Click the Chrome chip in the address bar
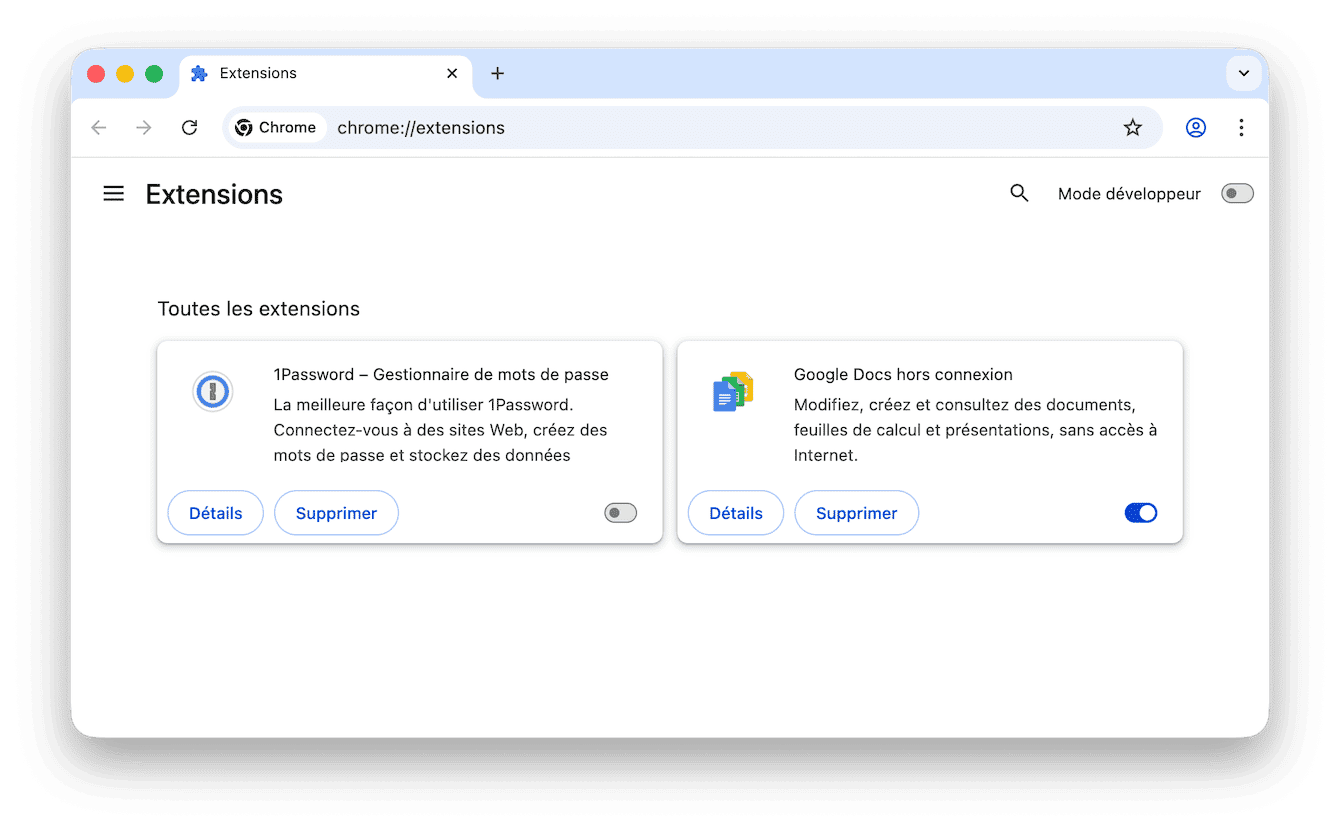1340x831 pixels. (x=276, y=127)
